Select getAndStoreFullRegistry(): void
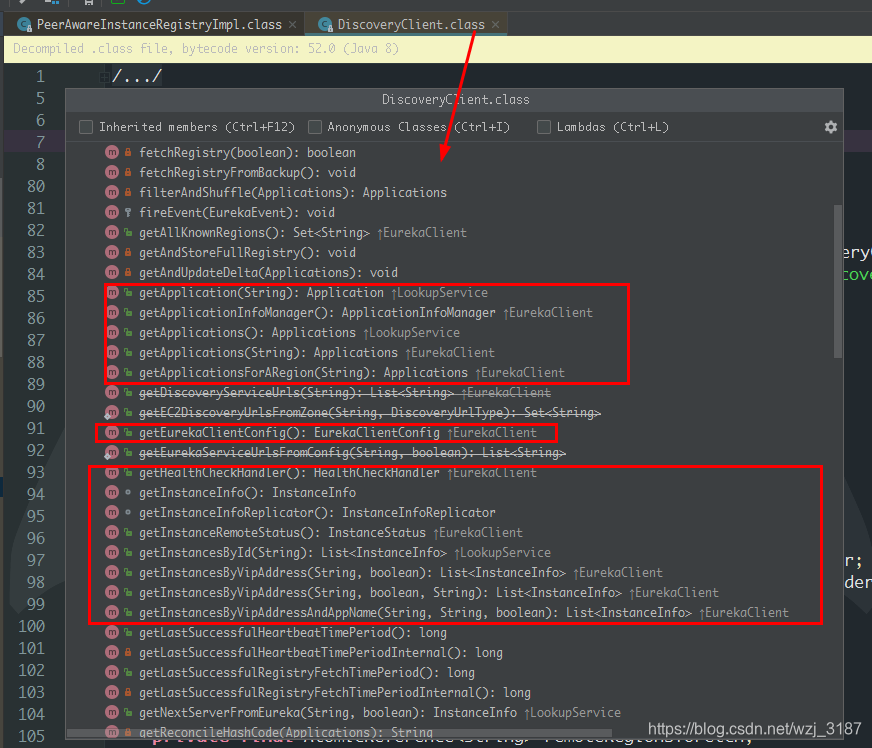This screenshot has height=748, width=872. coord(247,252)
